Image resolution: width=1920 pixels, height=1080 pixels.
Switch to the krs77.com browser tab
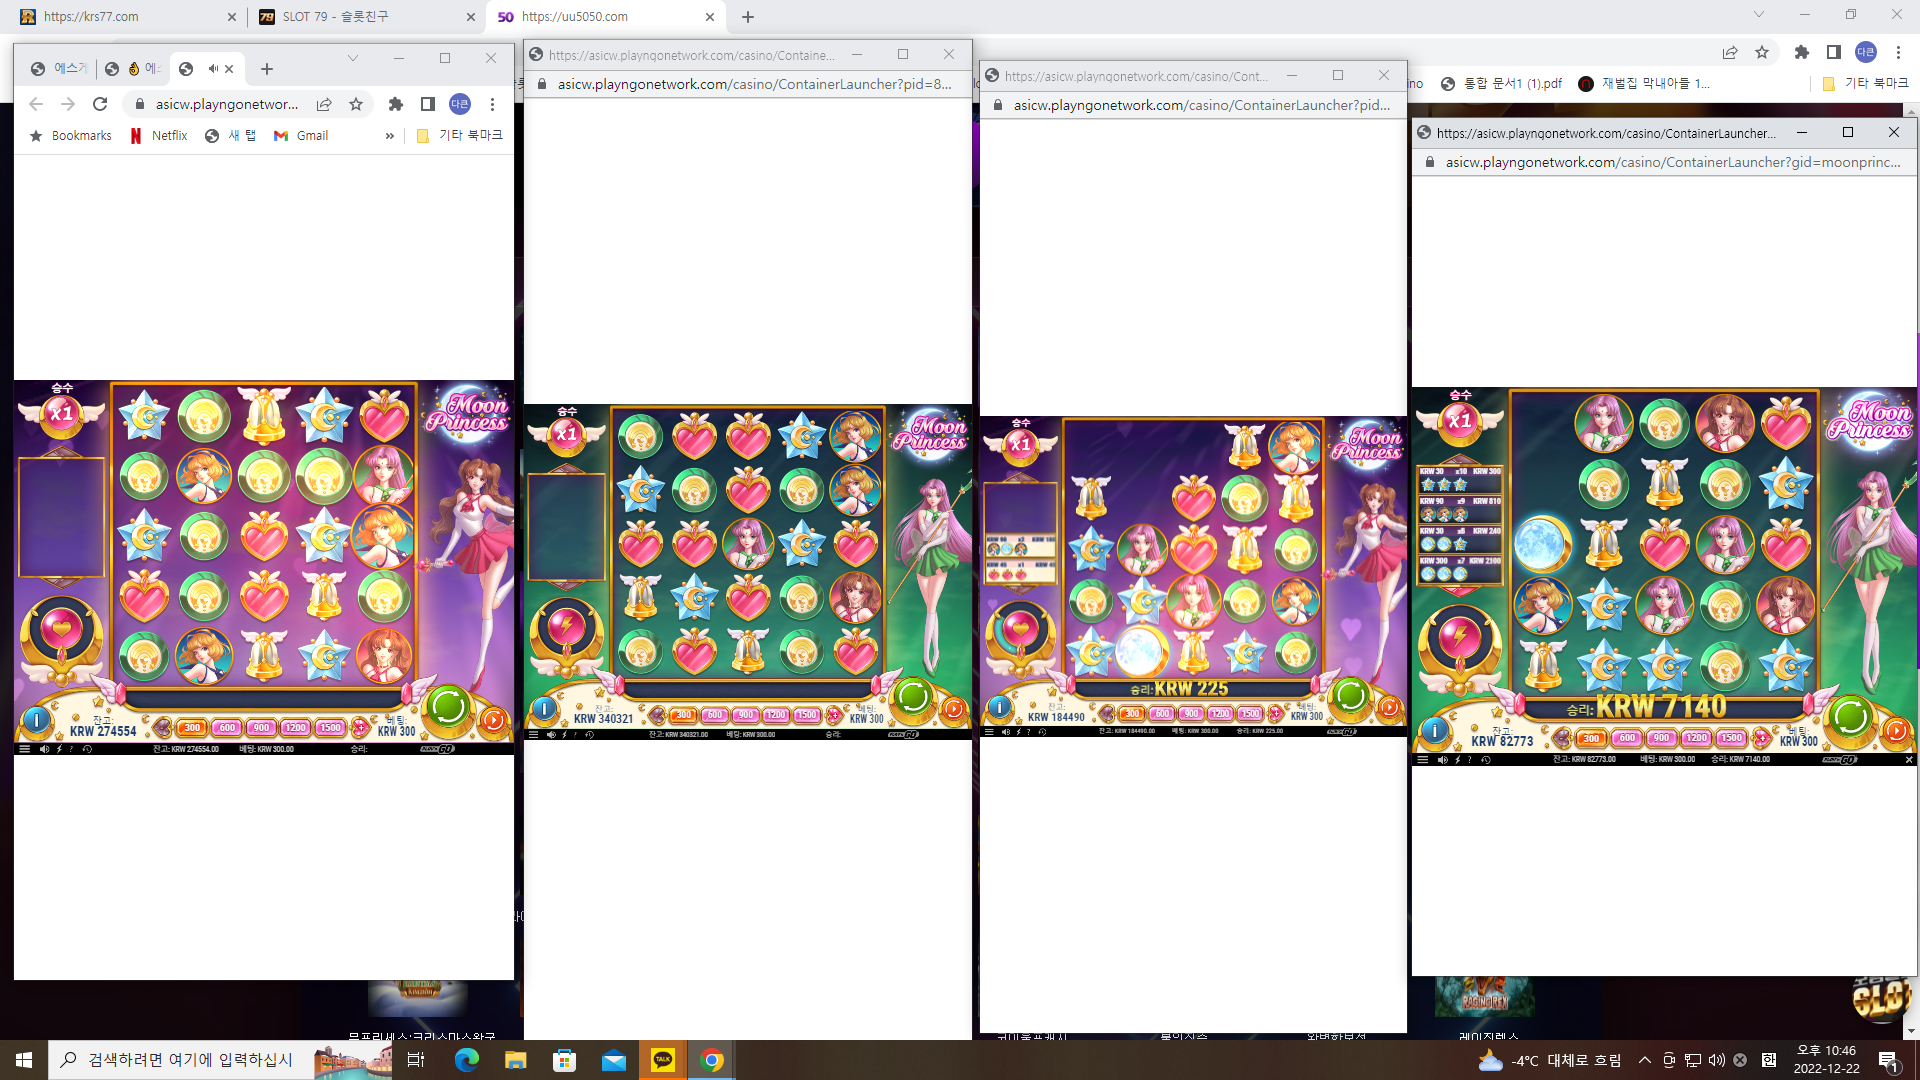(x=128, y=17)
